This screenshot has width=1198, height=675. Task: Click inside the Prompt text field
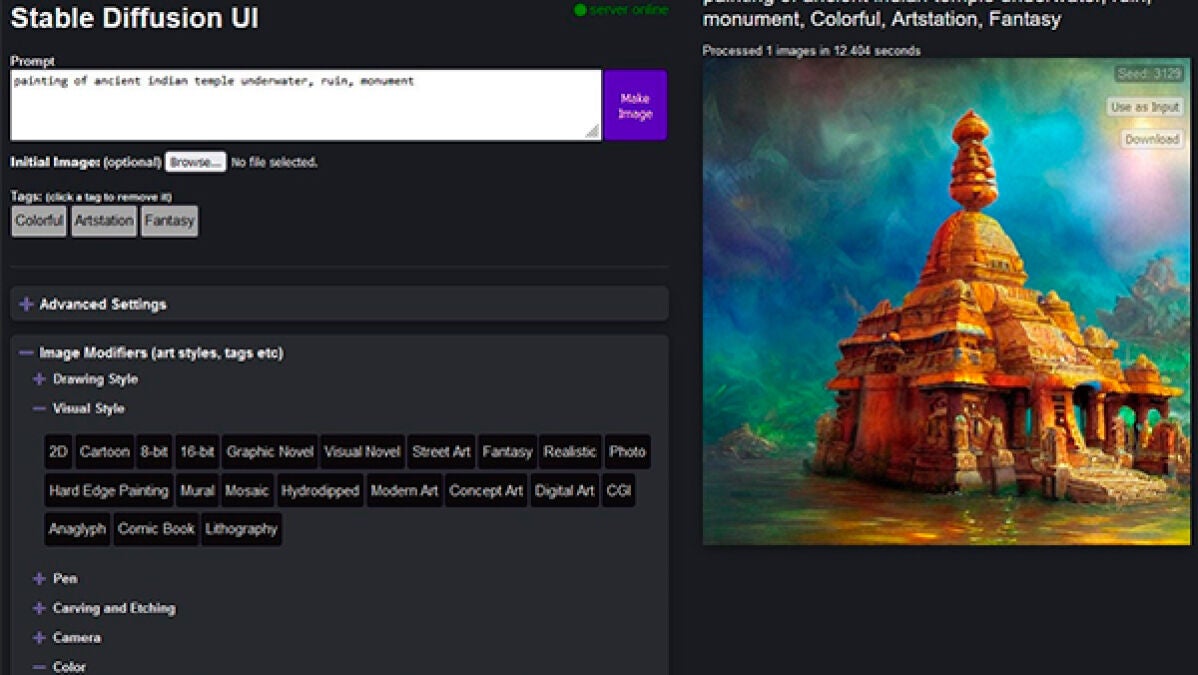coord(305,105)
